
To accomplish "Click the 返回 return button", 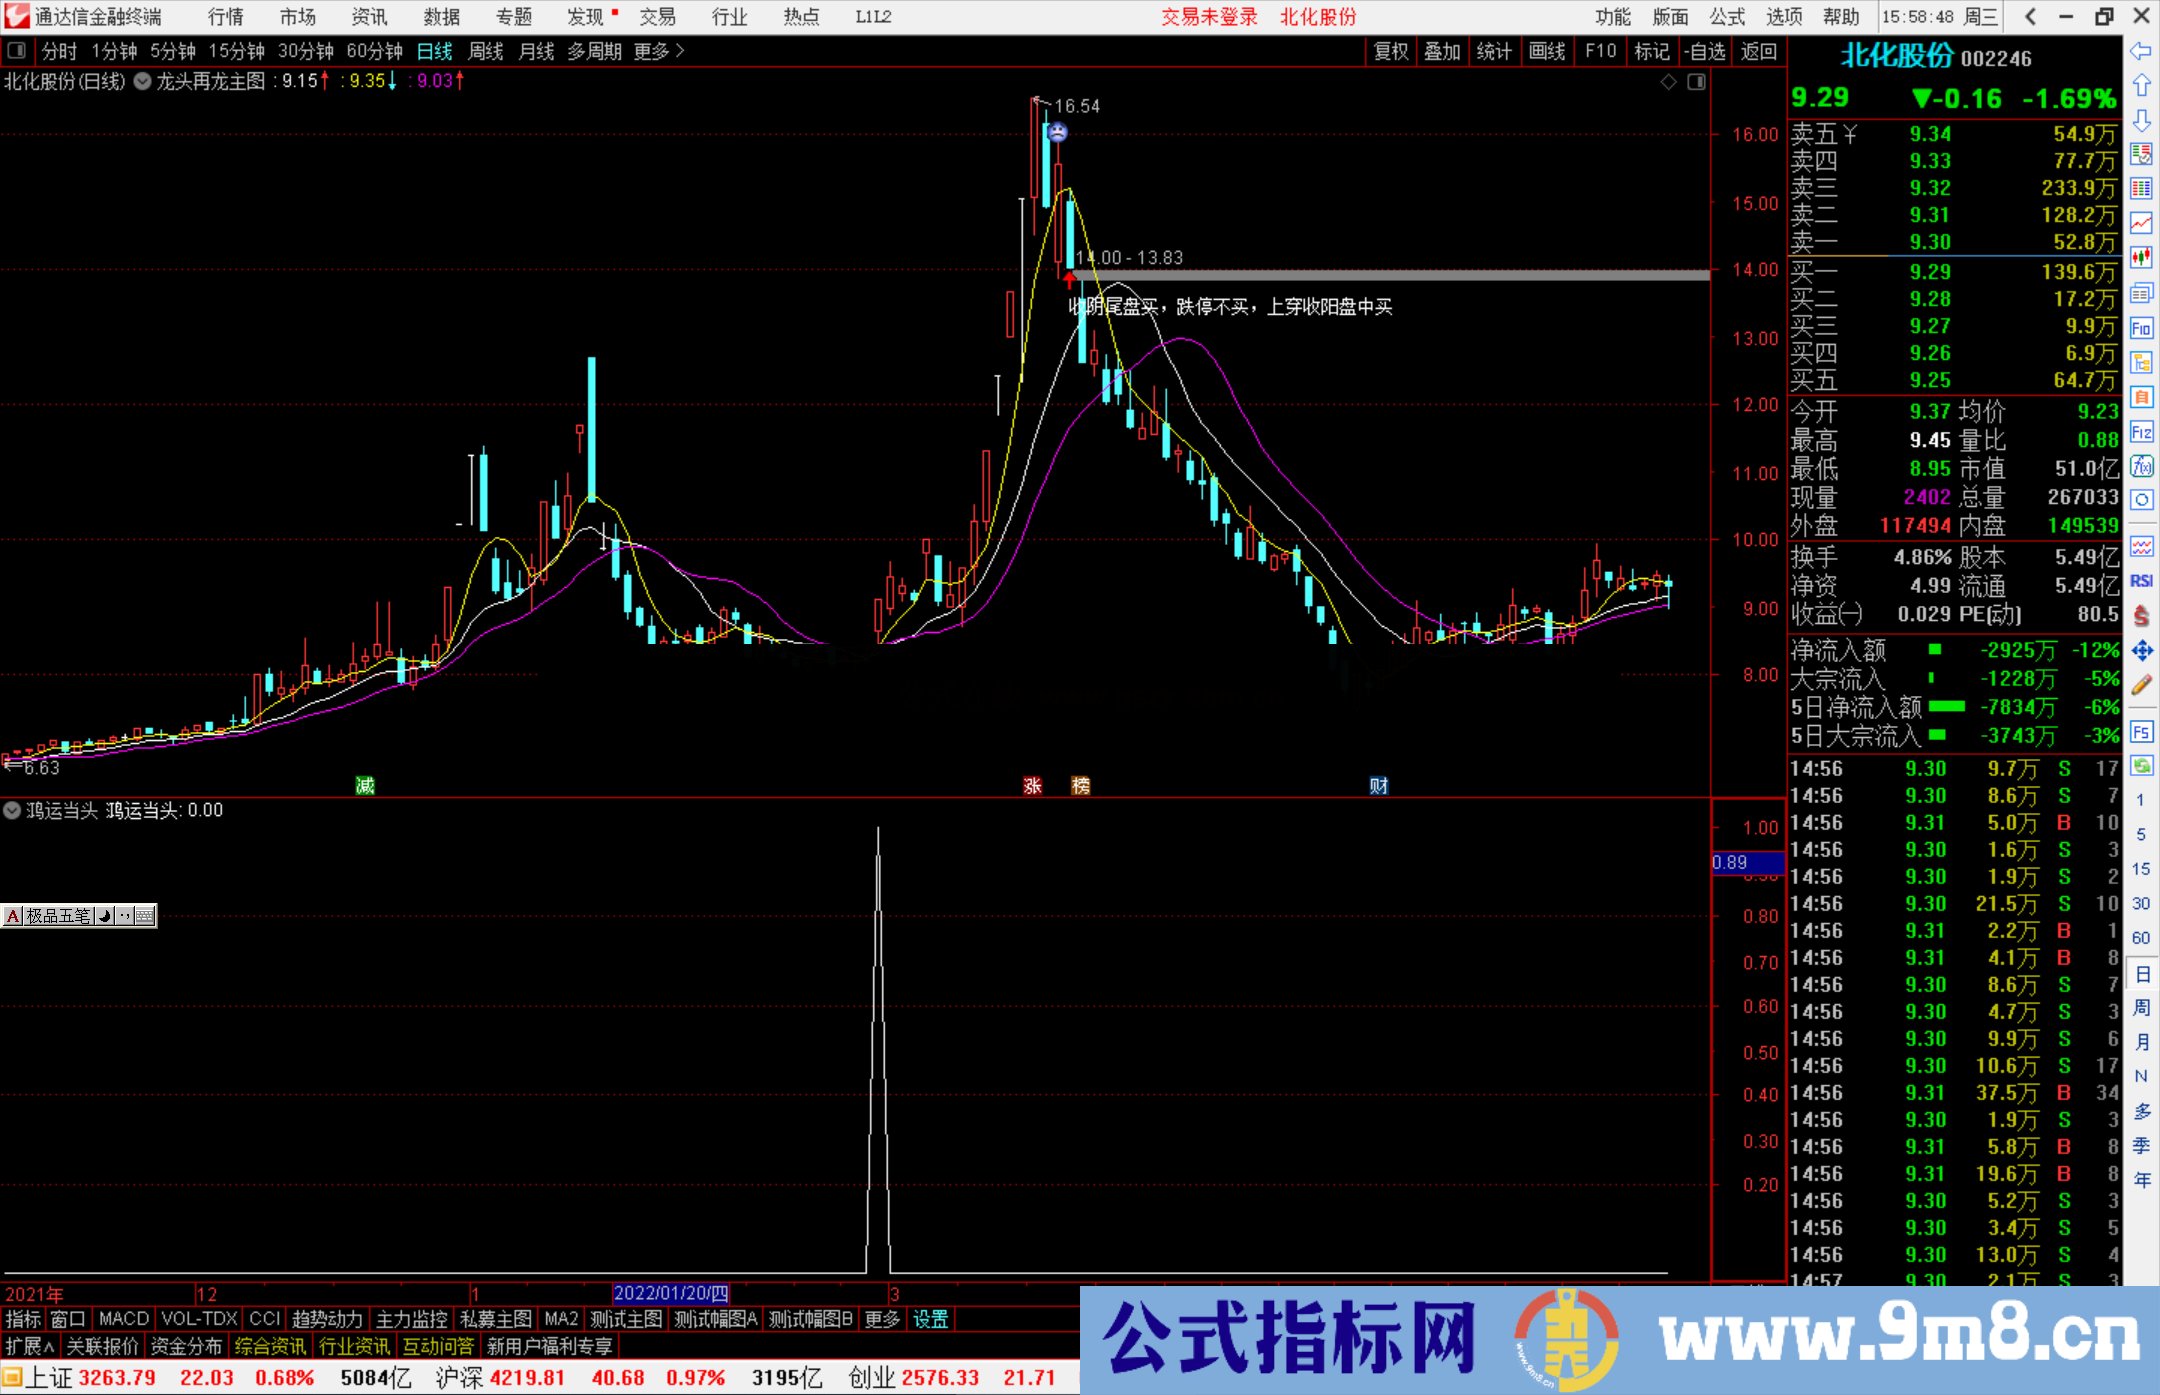I will click(x=1759, y=51).
